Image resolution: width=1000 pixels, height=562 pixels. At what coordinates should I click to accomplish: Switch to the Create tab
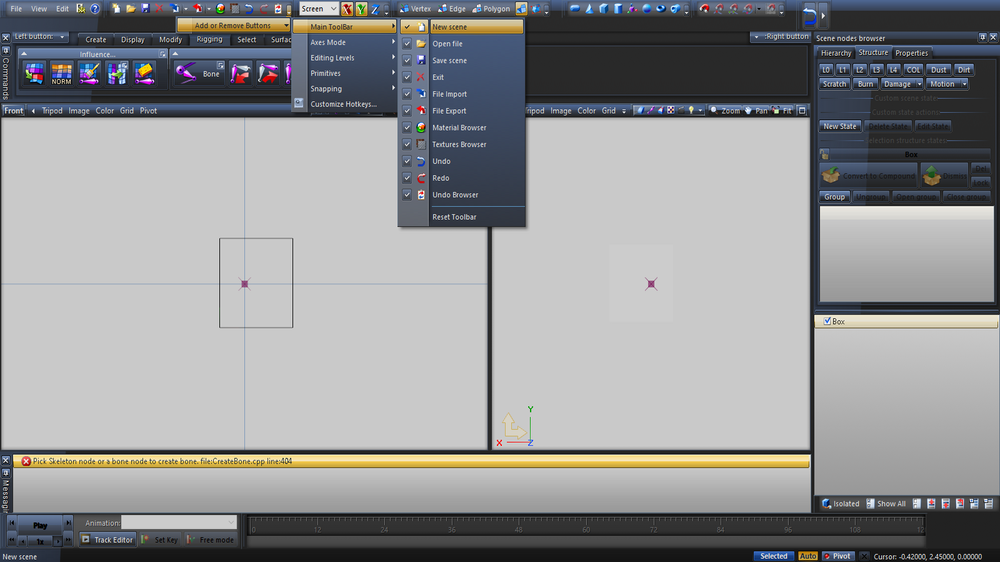96,40
